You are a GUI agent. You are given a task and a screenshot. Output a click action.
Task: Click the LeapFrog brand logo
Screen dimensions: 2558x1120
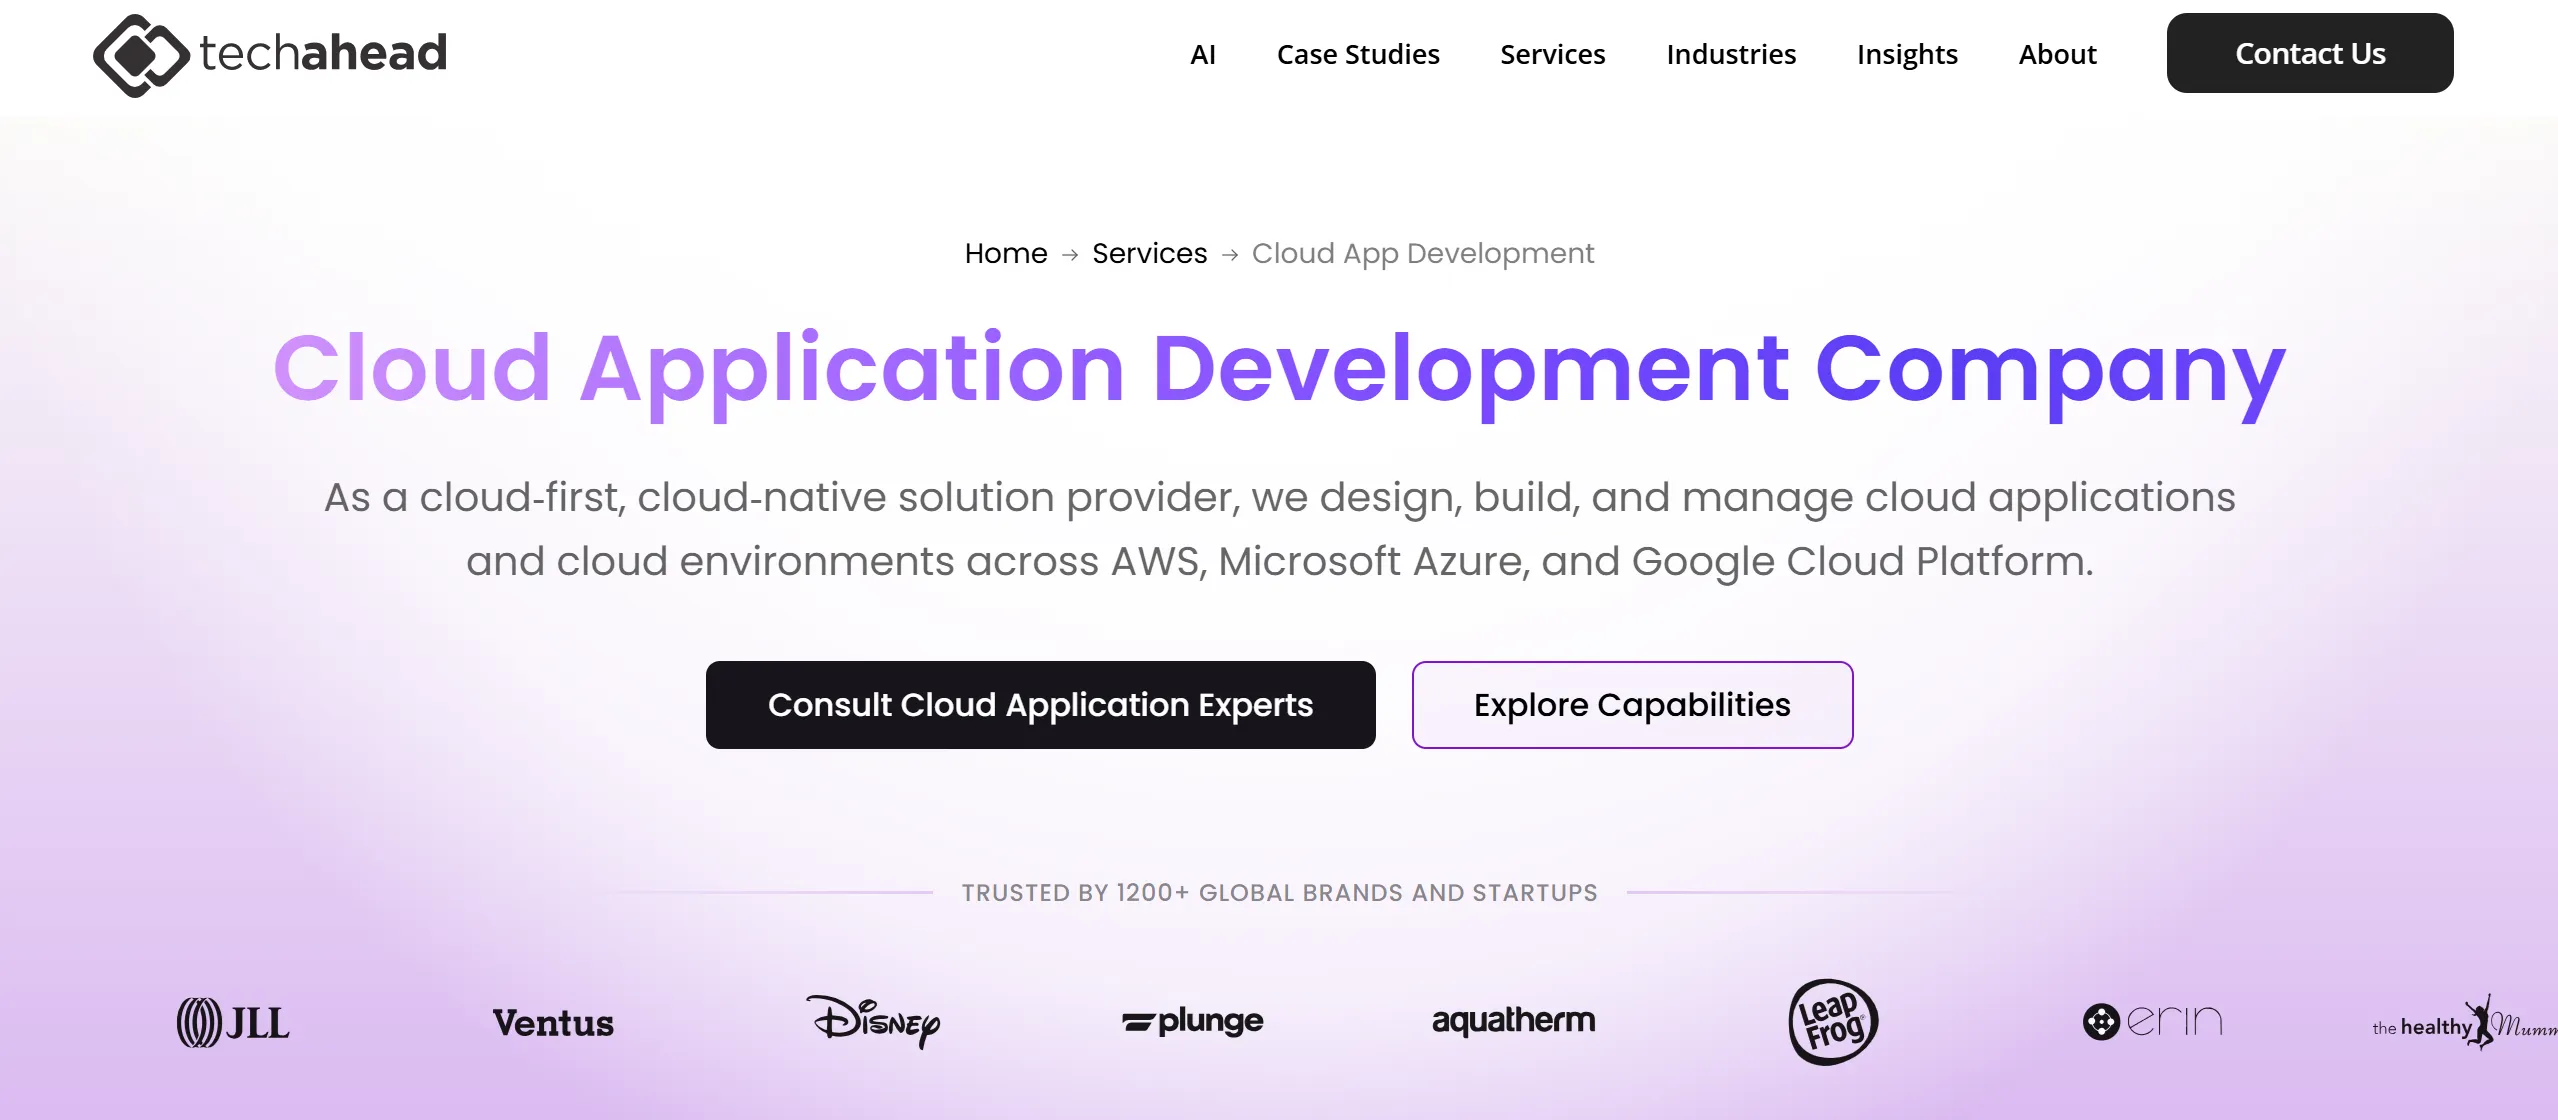(x=1833, y=1022)
